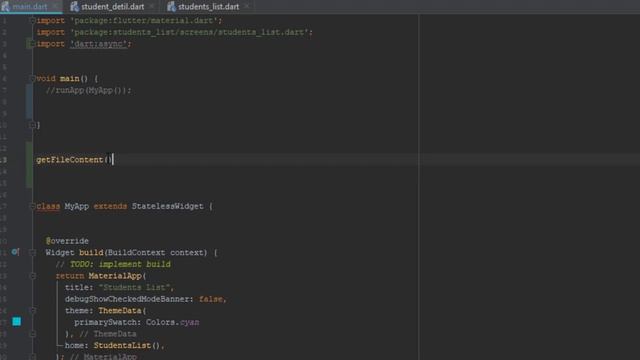640x360 pixels.
Task: Open the student_detil.dart tab
Action: click(x=112, y=7)
